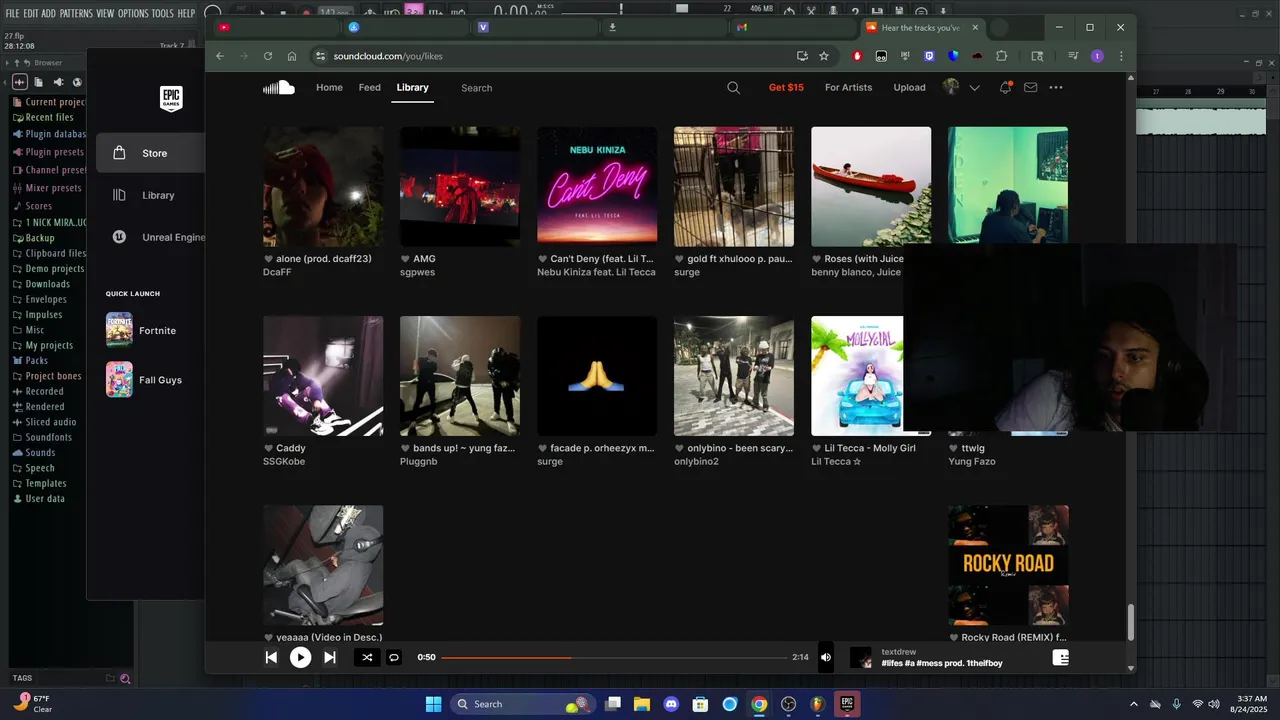Open the Library tab in SoundCloud
The image size is (1280, 720).
pyautogui.click(x=412, y=87)
